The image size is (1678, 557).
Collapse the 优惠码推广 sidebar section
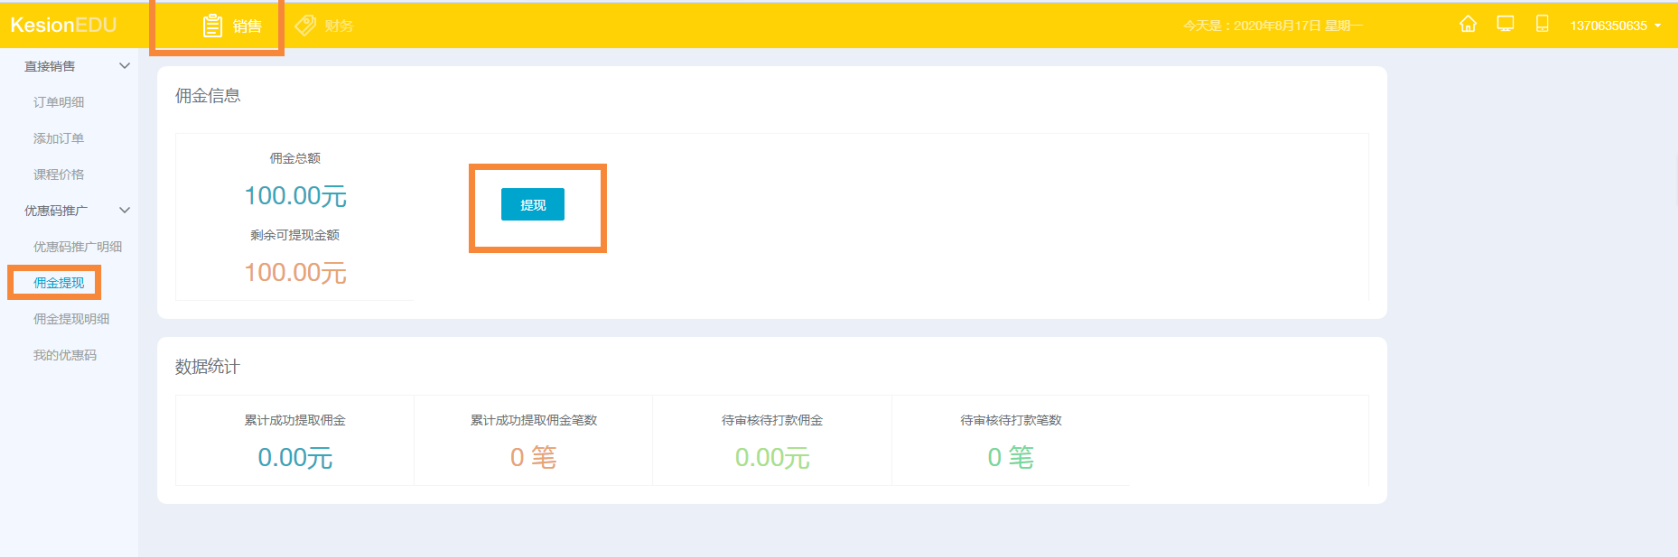pyautogui.click(x=125, y=210)
